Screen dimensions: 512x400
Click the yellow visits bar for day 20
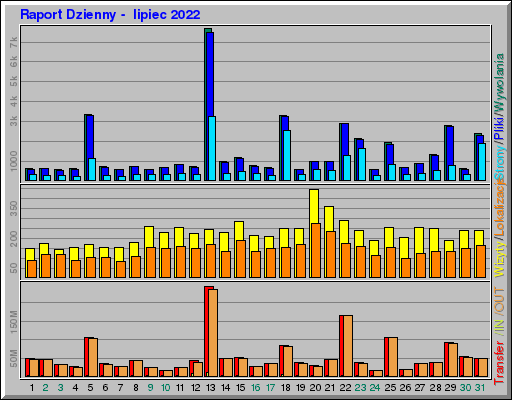click(314, 206)
